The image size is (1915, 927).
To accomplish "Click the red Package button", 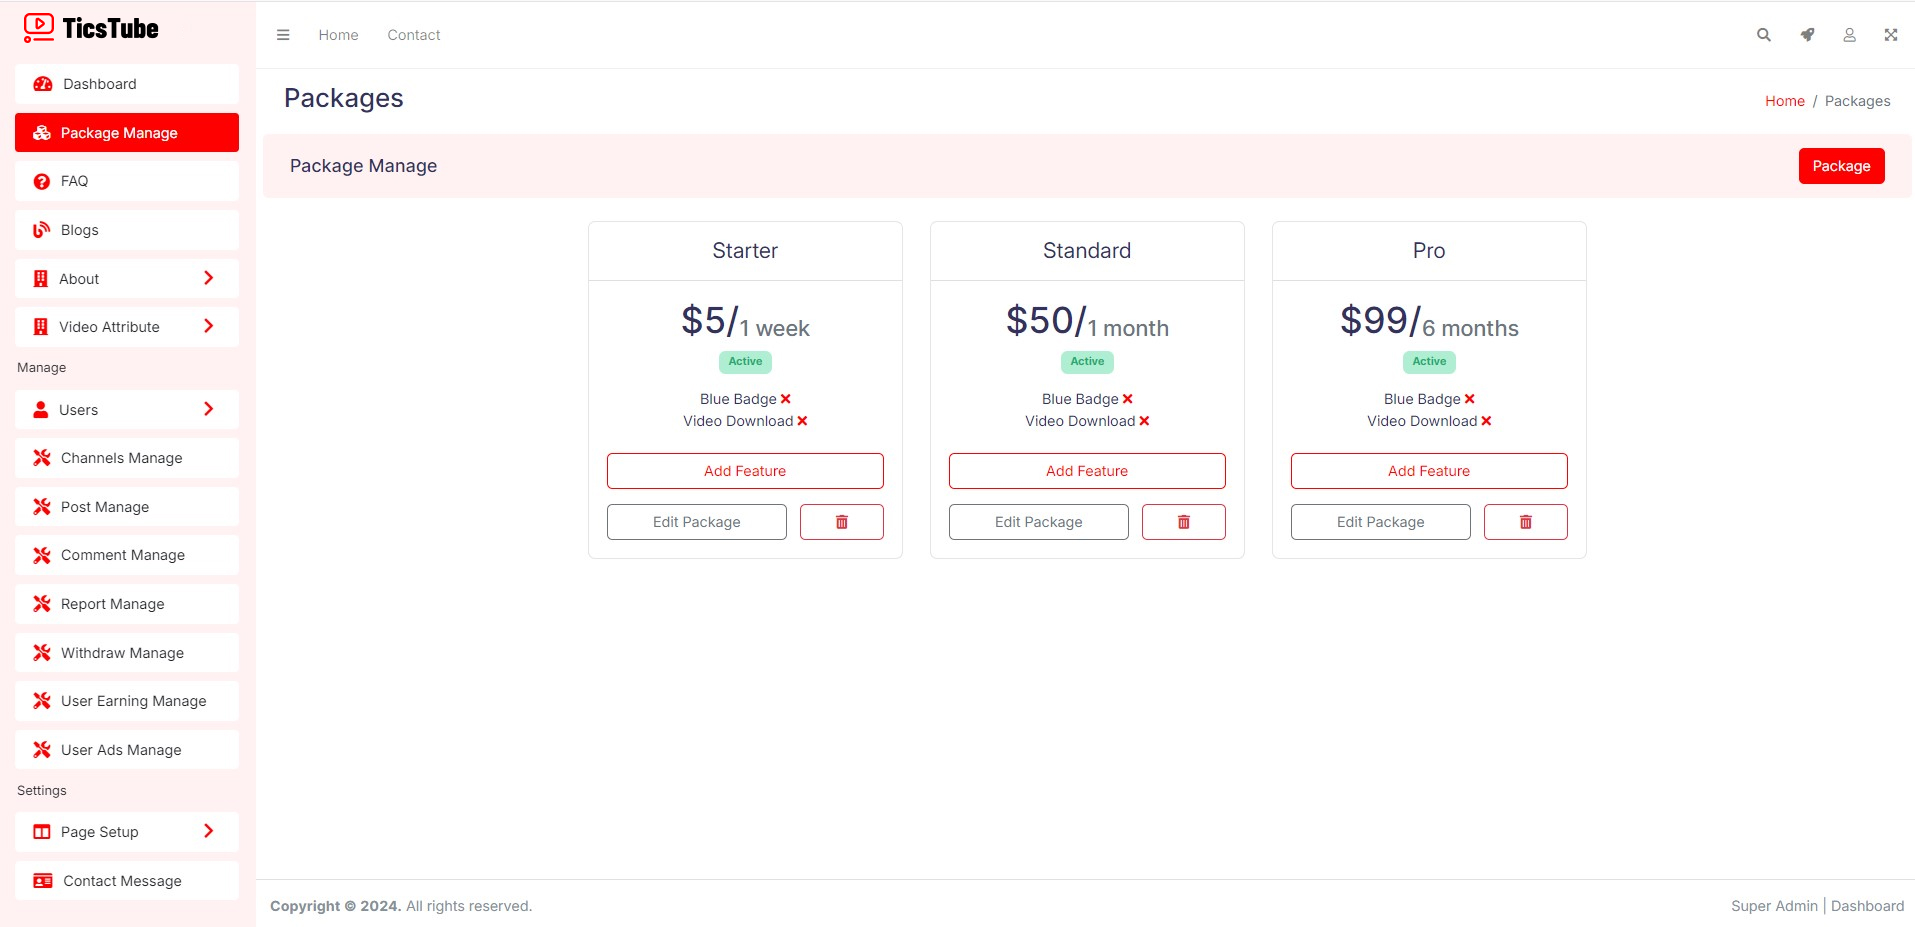I will pos(1841,166).
